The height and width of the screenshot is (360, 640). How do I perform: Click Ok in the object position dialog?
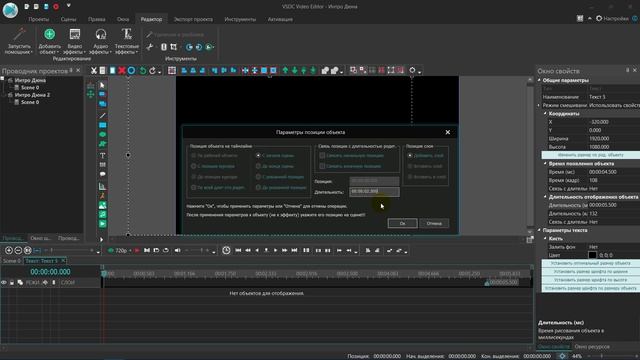click(x=402, y=223)
